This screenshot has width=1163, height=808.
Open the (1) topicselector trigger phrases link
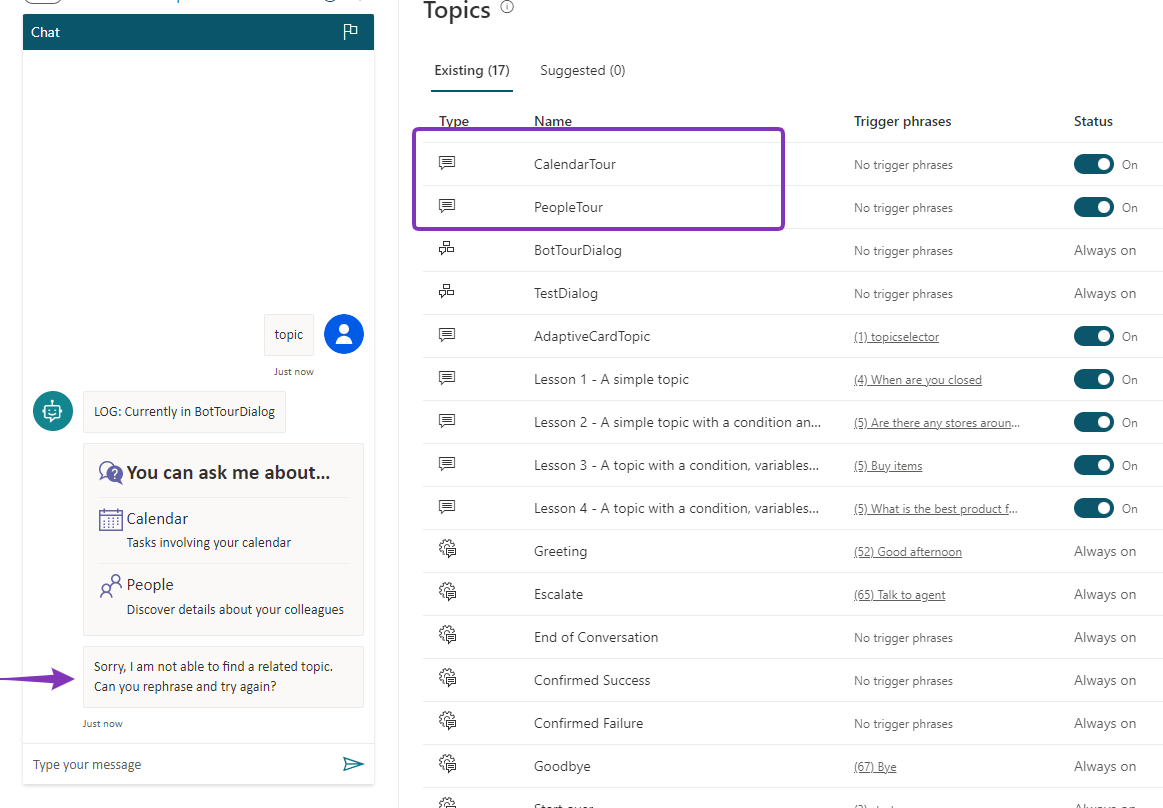[896, 337]
